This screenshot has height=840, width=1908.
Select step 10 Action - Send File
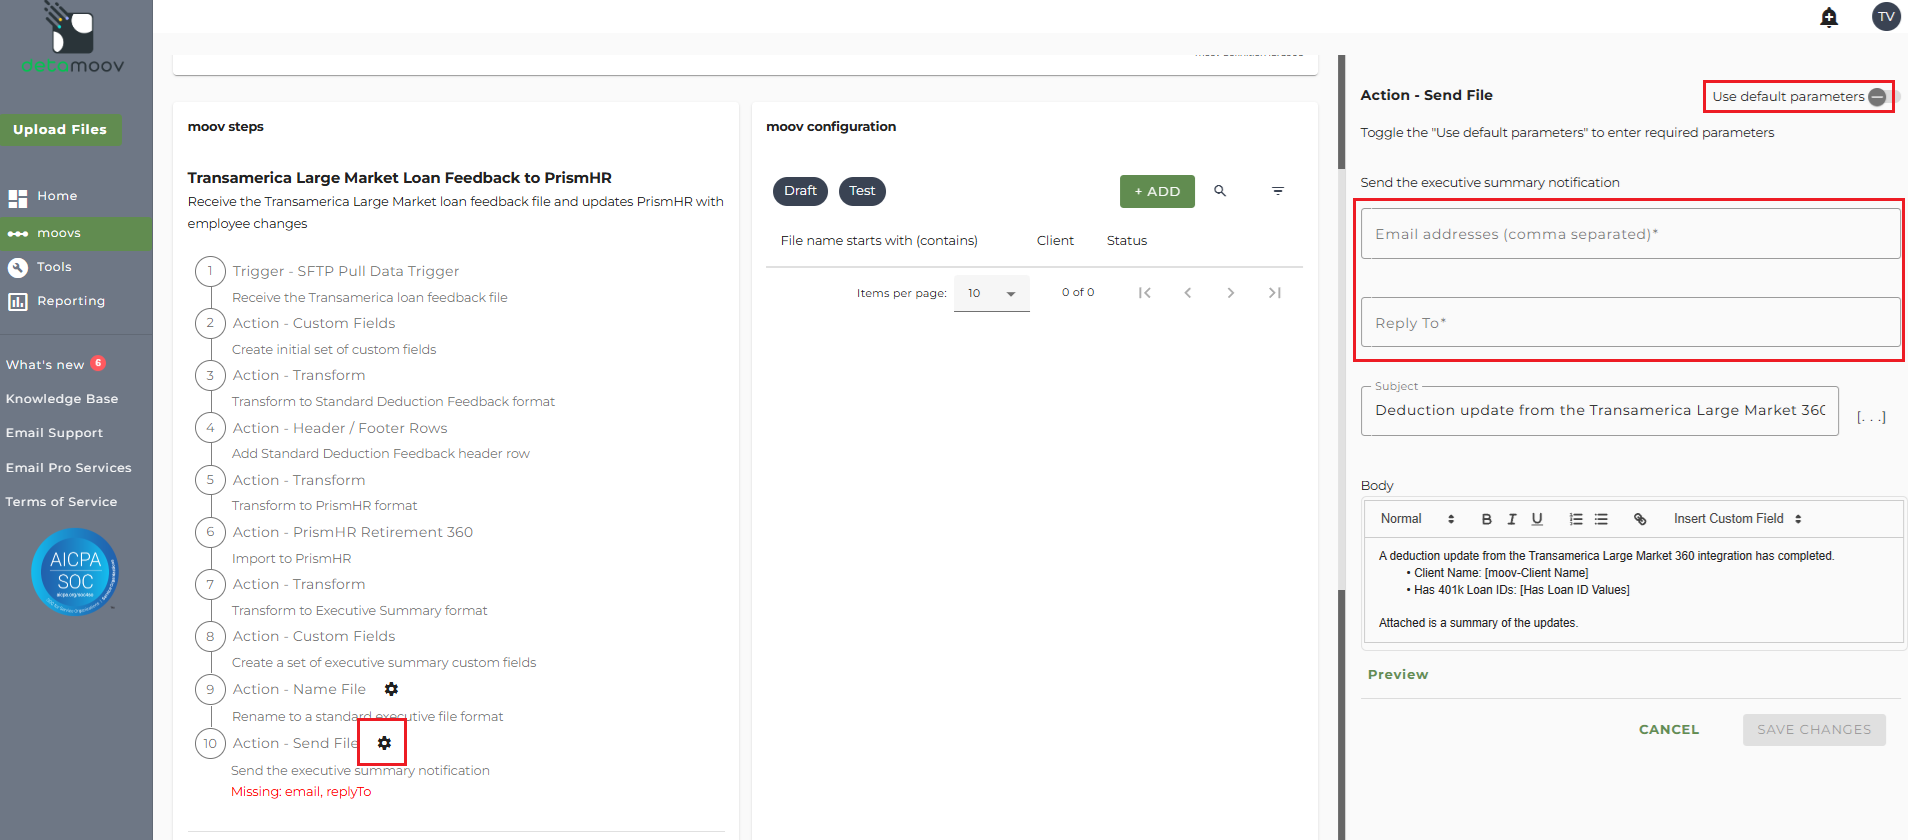tap(296, 743)
